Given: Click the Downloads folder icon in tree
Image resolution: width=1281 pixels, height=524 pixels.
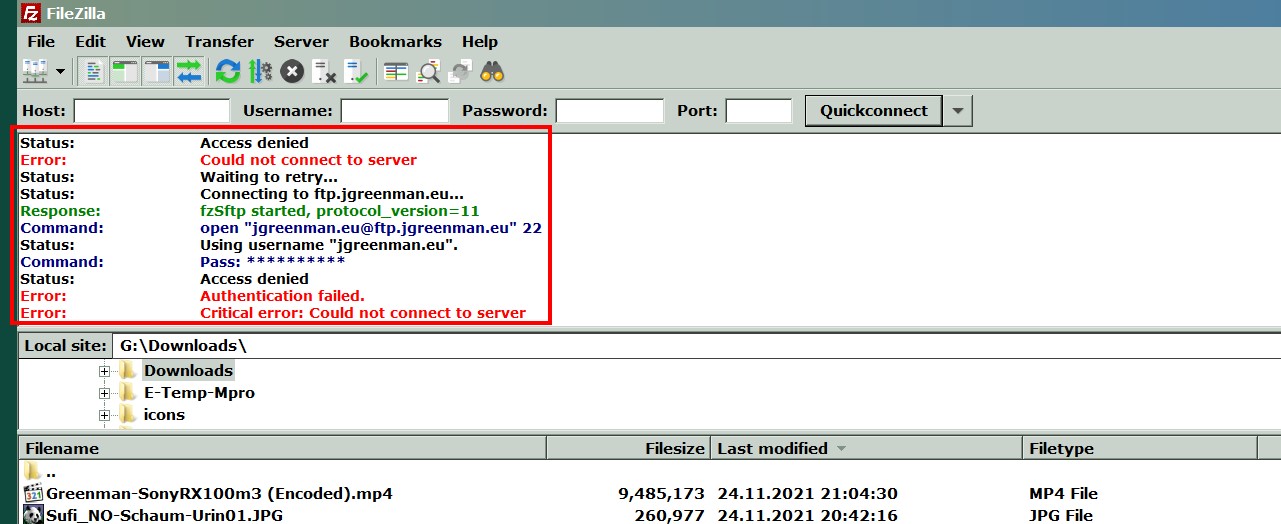Looking at the screenshot, I should click(x=127, y=371).
